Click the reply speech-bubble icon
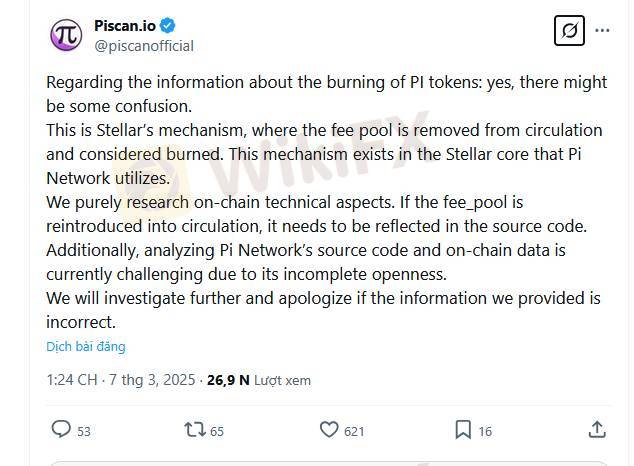This screenshot has height=466, width=634. (61, 429)
